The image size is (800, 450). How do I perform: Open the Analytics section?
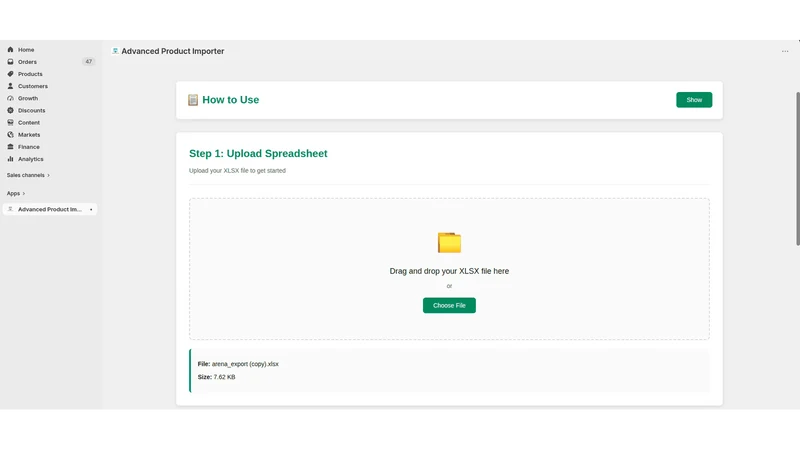(31, 159)
